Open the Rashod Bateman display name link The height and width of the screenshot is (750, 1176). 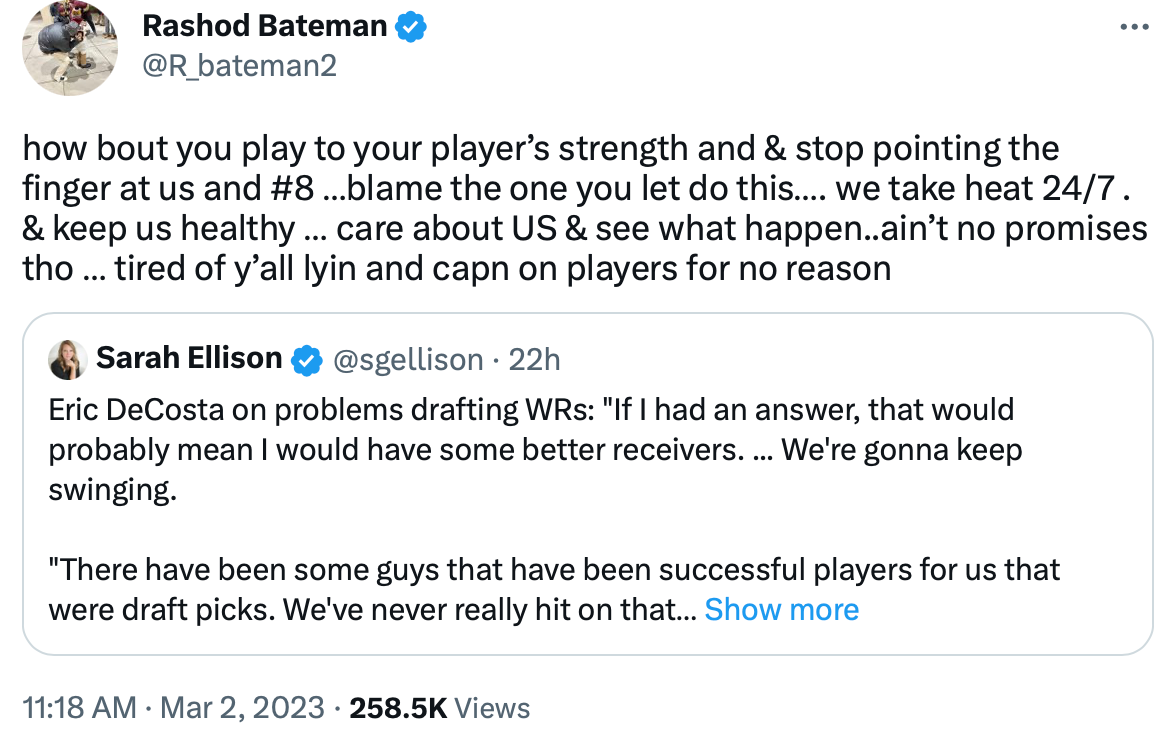[x=264, y=27]
